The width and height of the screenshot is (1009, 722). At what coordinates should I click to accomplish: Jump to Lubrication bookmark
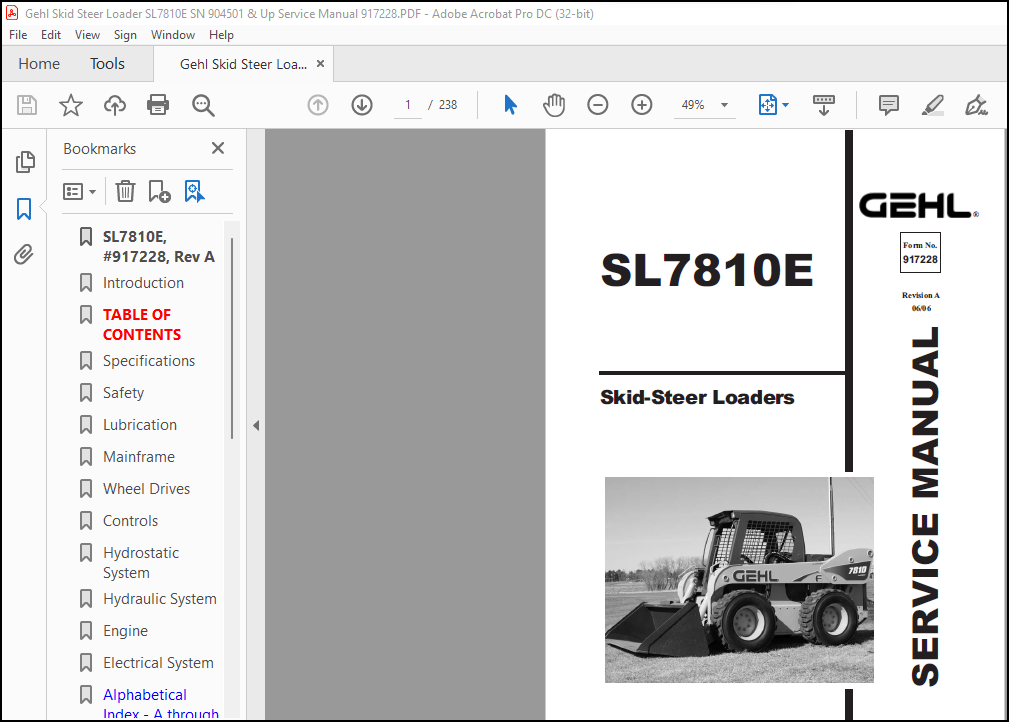140,425
